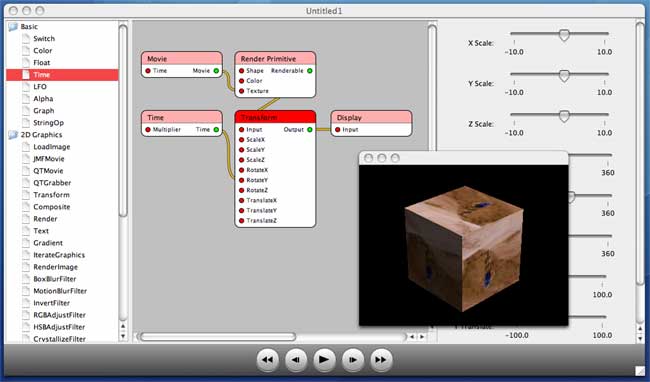
Task: Collapse the 2D Graphics folder
Action: (x=13, y=135)
